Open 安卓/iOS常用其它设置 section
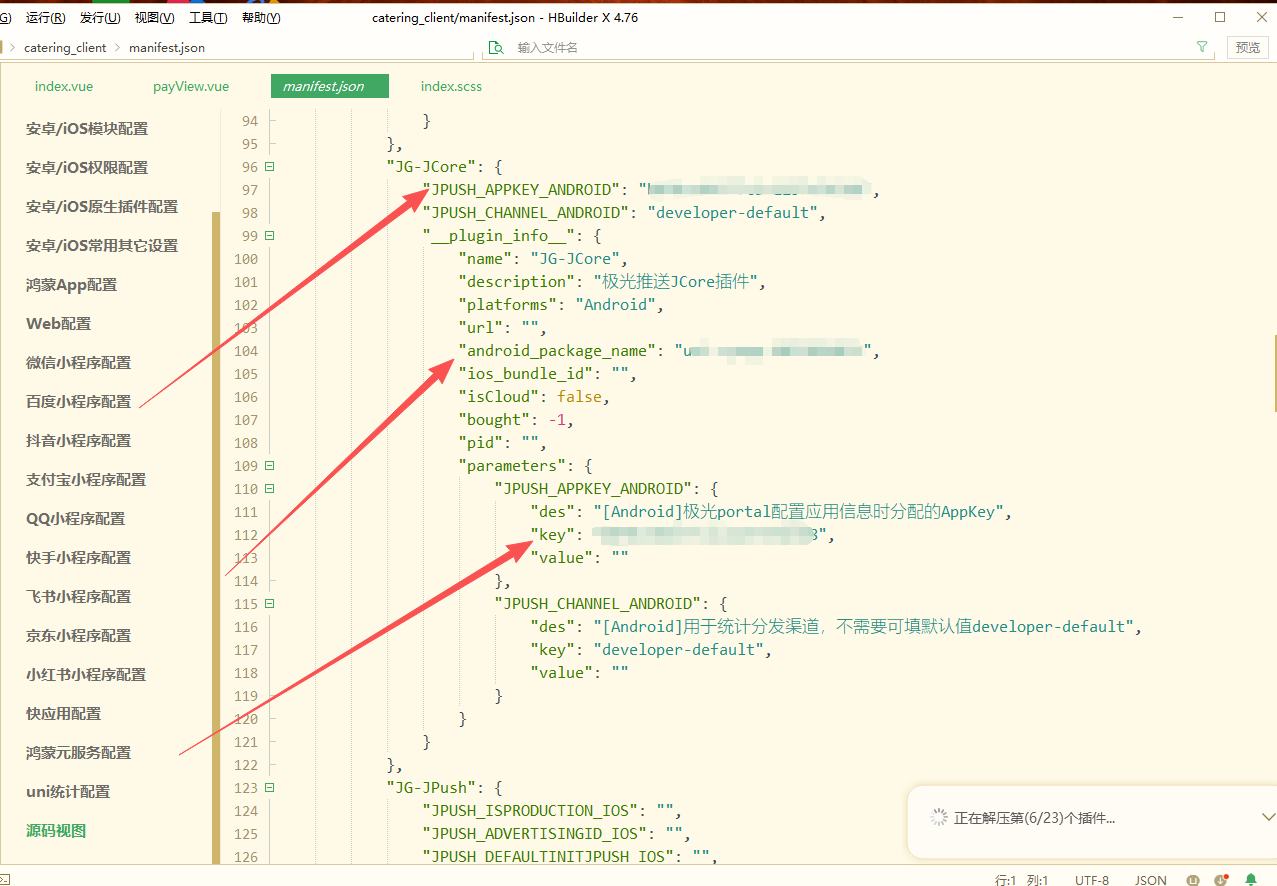The height and width of the screenshot is (886, 1277). (x=102, y=246)
